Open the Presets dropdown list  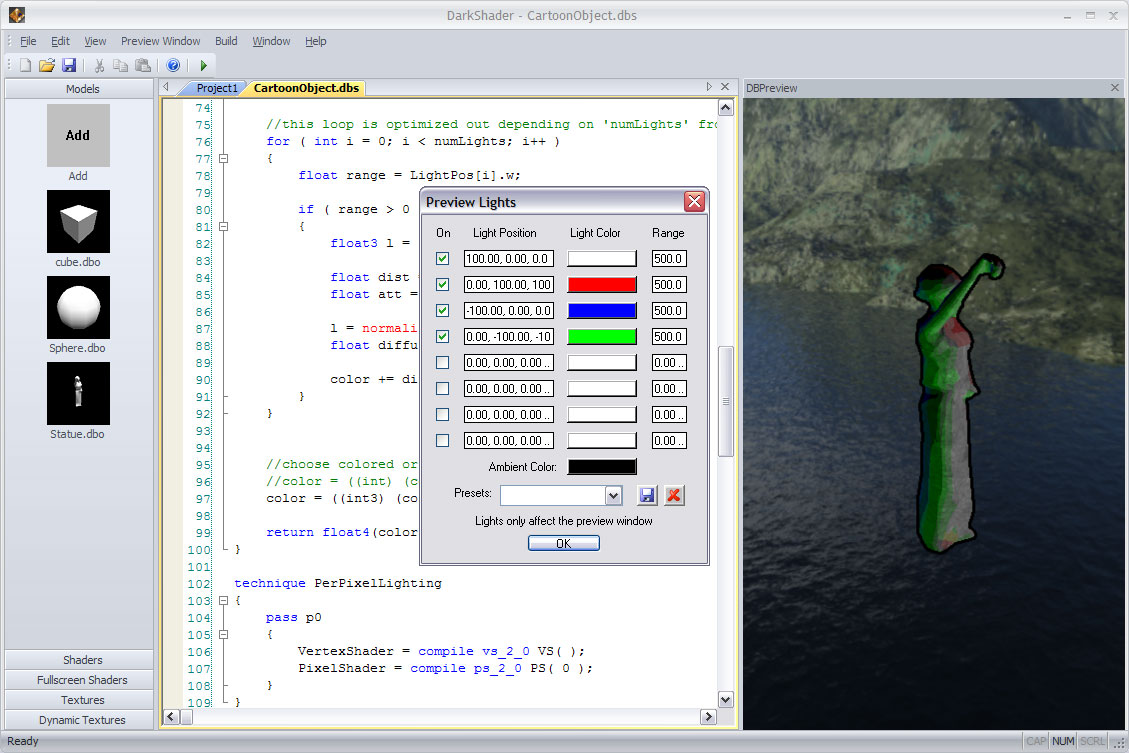tap(613, 496)
